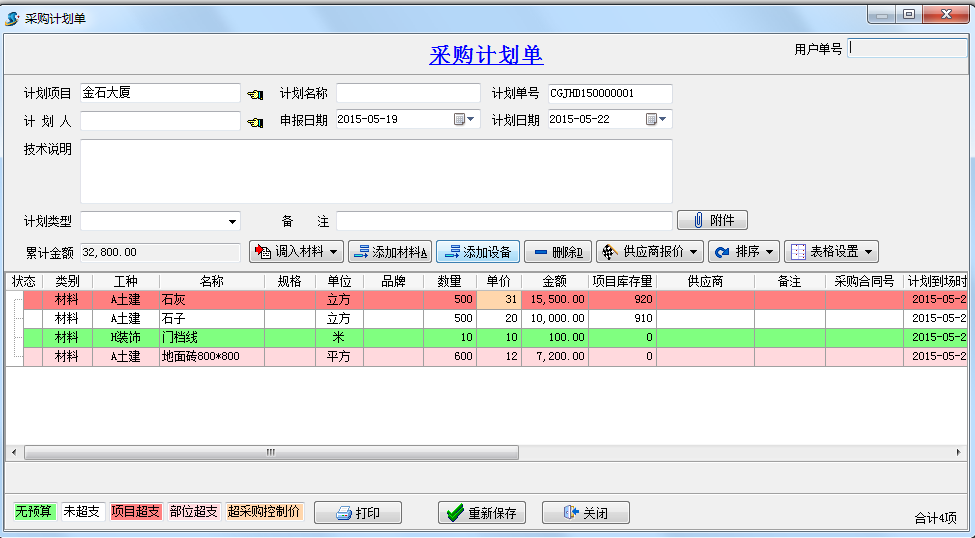The width and height of the screenshot is (975, 538).
Task: Click the 计划名称 input field
Action: pyautogui.click(x=408, y=93)
